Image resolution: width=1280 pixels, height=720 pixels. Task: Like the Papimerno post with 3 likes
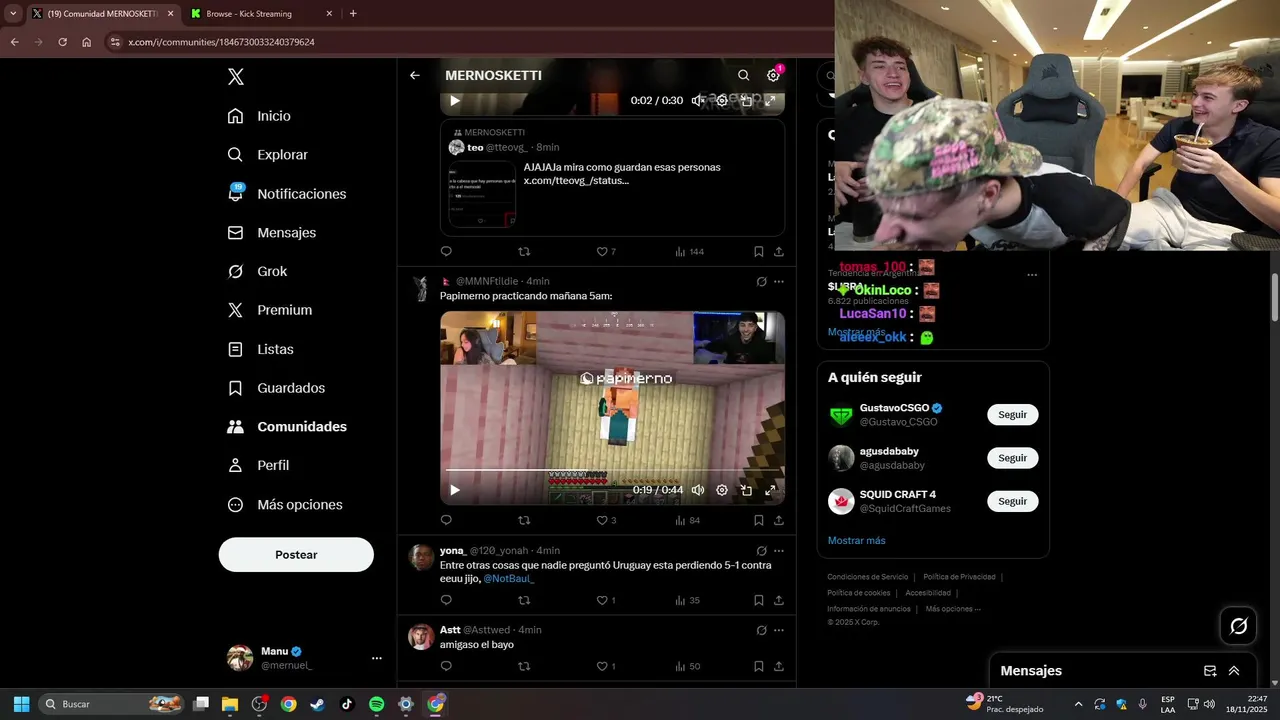click(x=606, y=520)
